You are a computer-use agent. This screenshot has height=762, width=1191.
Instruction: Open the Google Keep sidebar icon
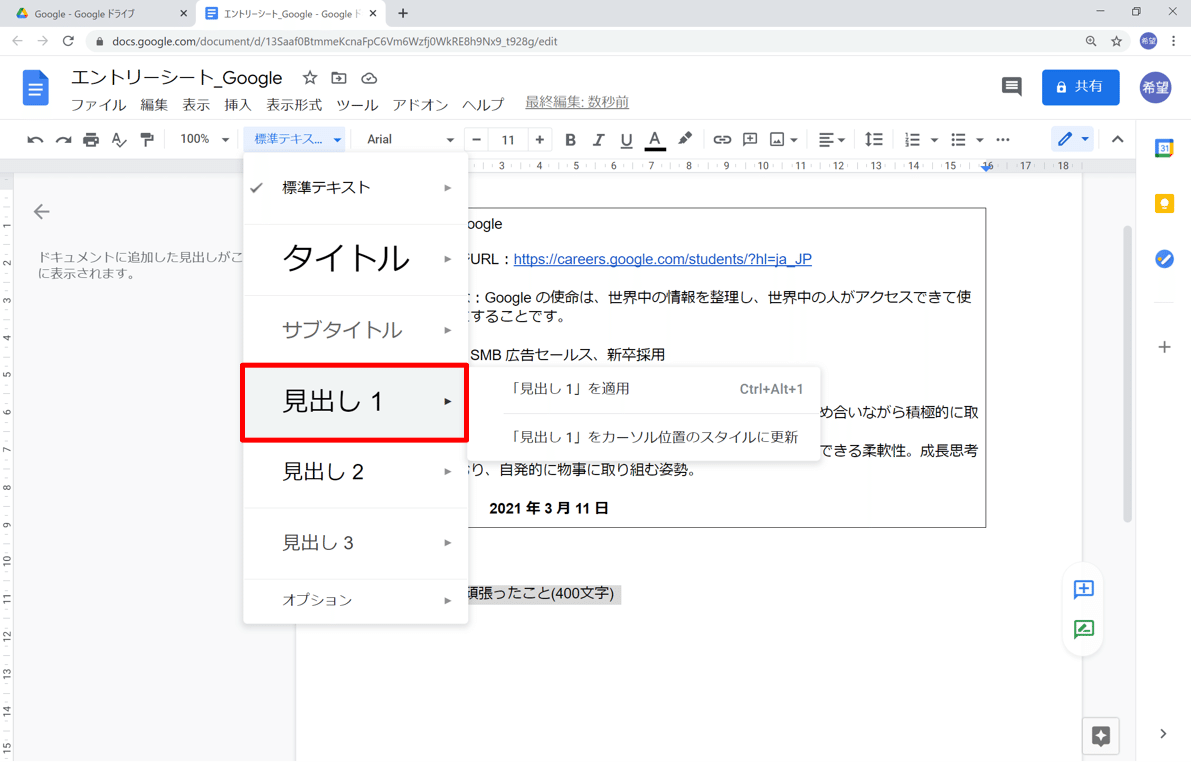point(1163,203)
